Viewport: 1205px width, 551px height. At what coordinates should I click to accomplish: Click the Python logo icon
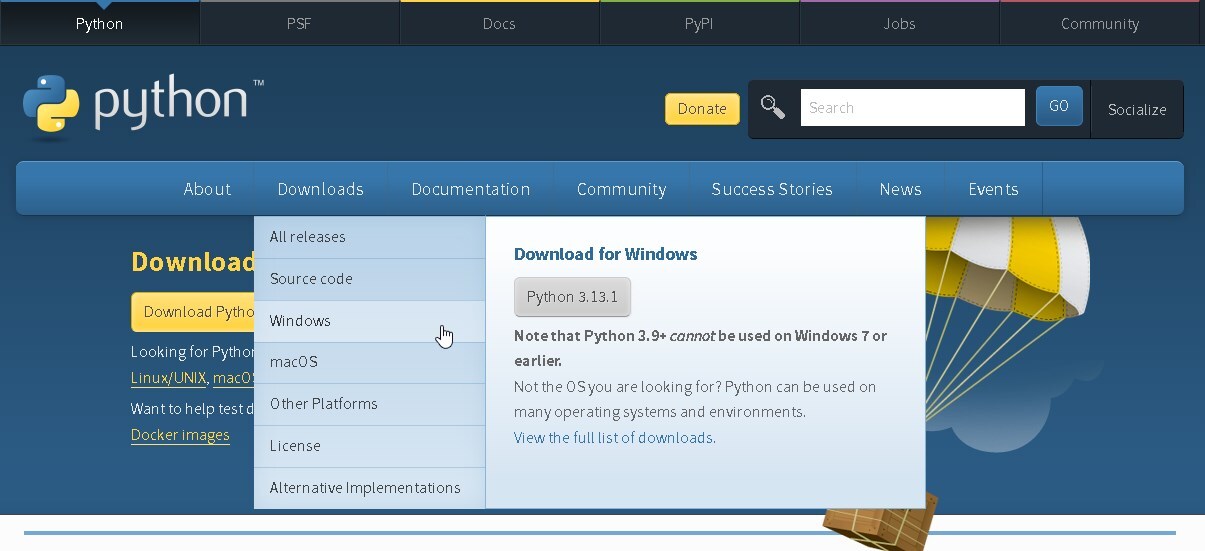tap(51, 104)
